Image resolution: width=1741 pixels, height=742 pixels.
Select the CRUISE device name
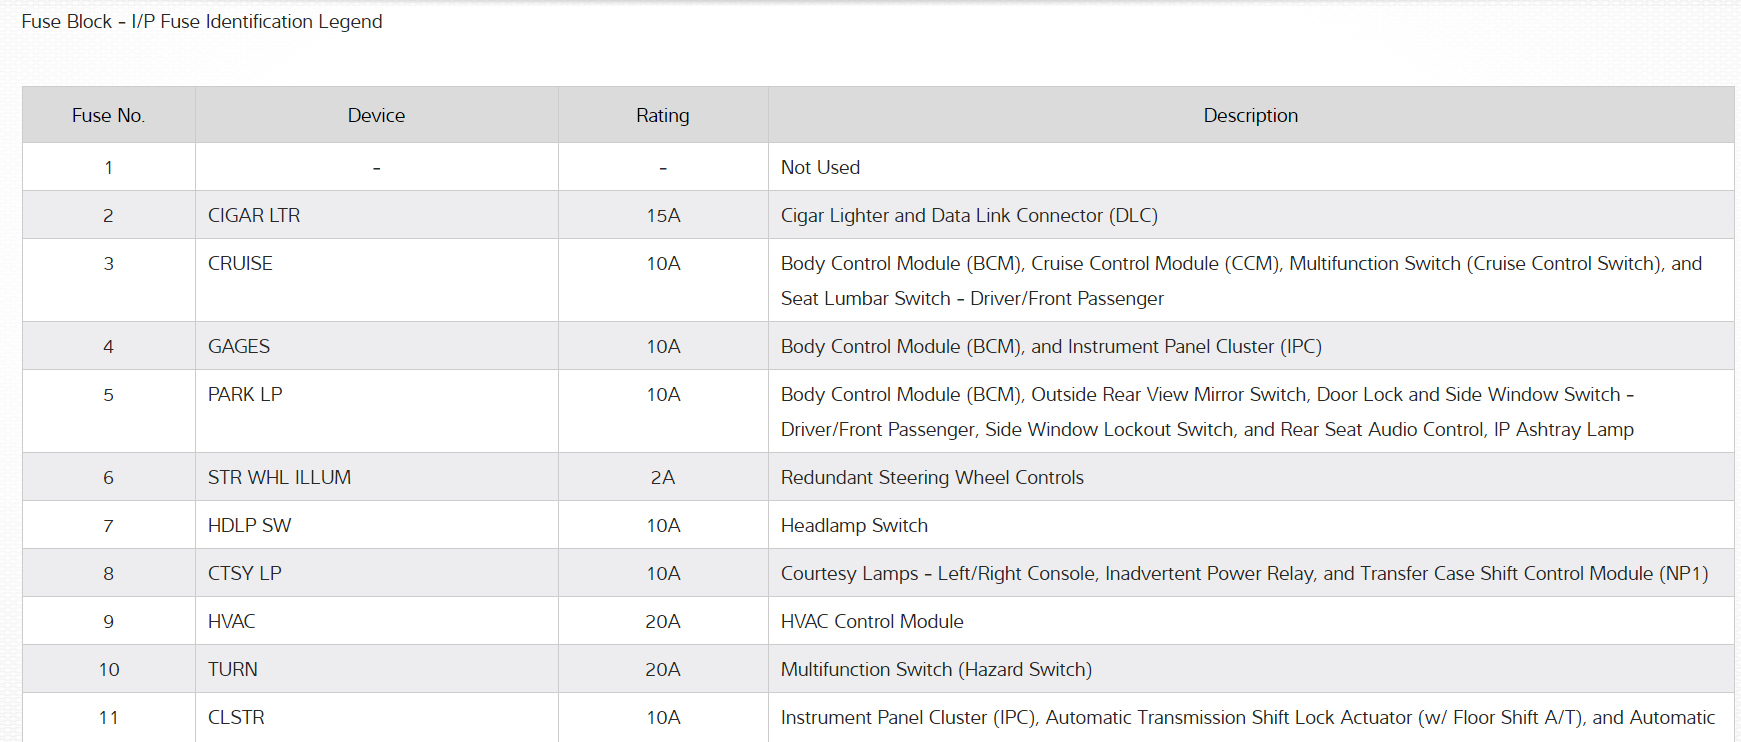coord(240,264)
